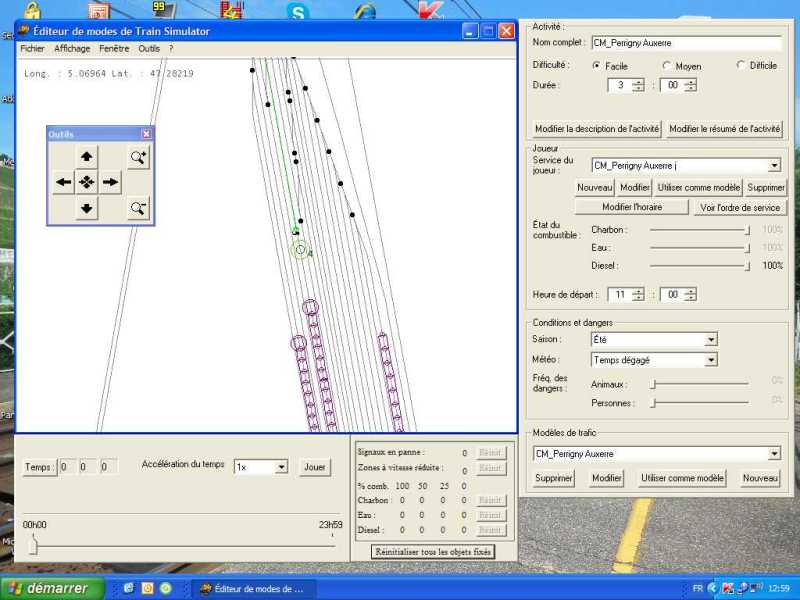Click the FR language indicator in tray

click(697, 588)
